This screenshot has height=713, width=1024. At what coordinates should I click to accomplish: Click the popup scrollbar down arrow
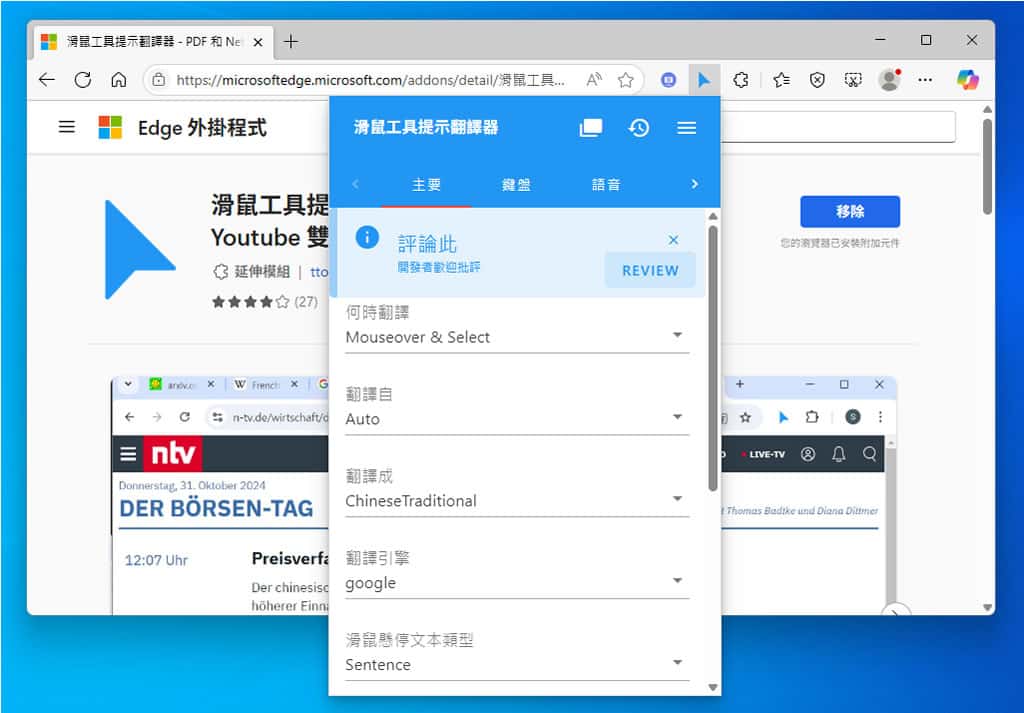(712, 687)
